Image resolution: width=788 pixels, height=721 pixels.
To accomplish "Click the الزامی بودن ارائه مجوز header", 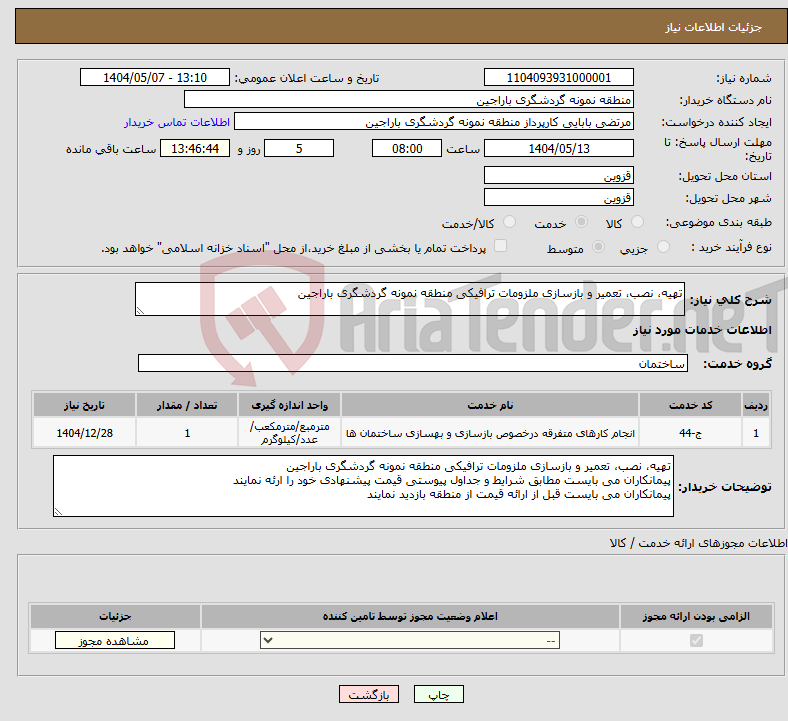I will [696, 616].
